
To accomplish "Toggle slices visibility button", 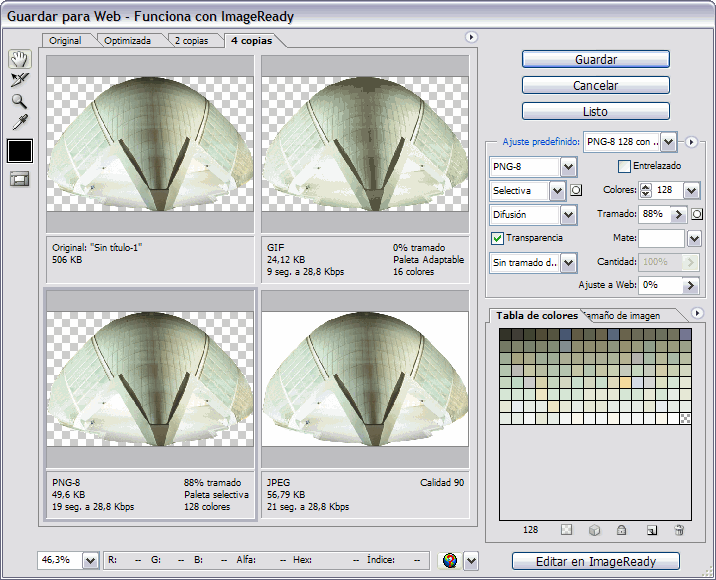I will pyautogui.click(x=19, y=179).
